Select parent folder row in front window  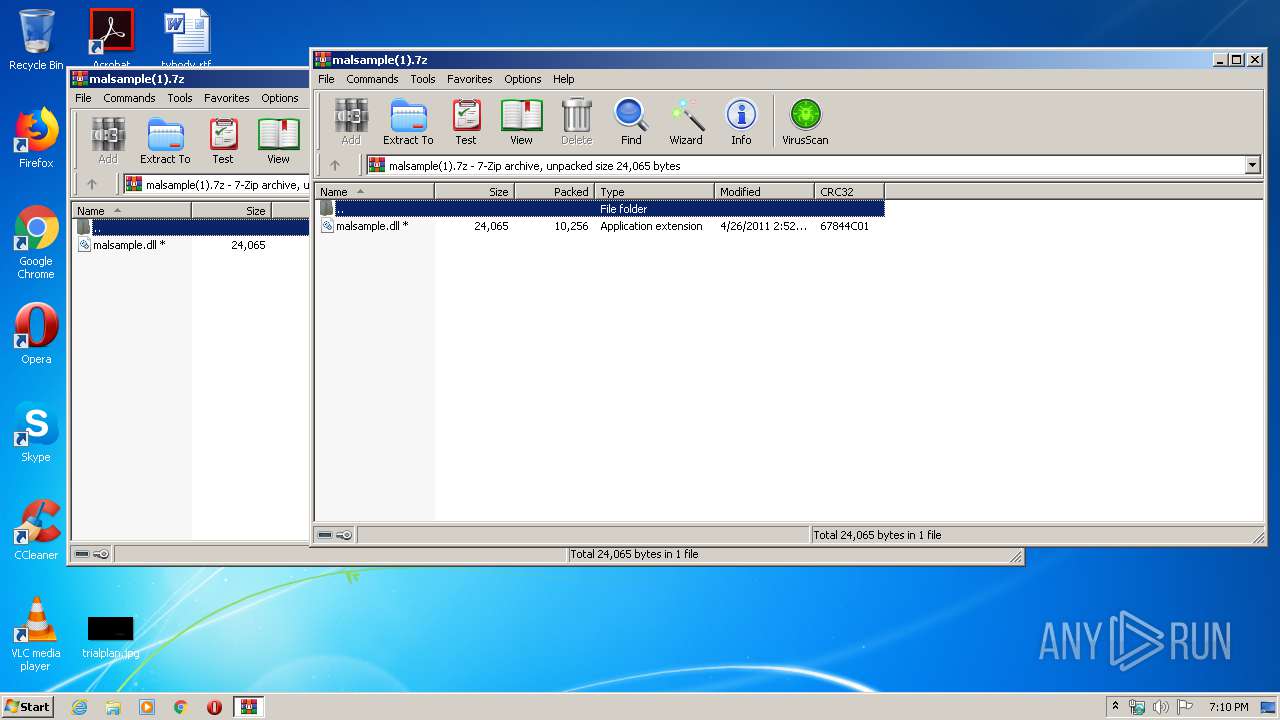(600, 209)
